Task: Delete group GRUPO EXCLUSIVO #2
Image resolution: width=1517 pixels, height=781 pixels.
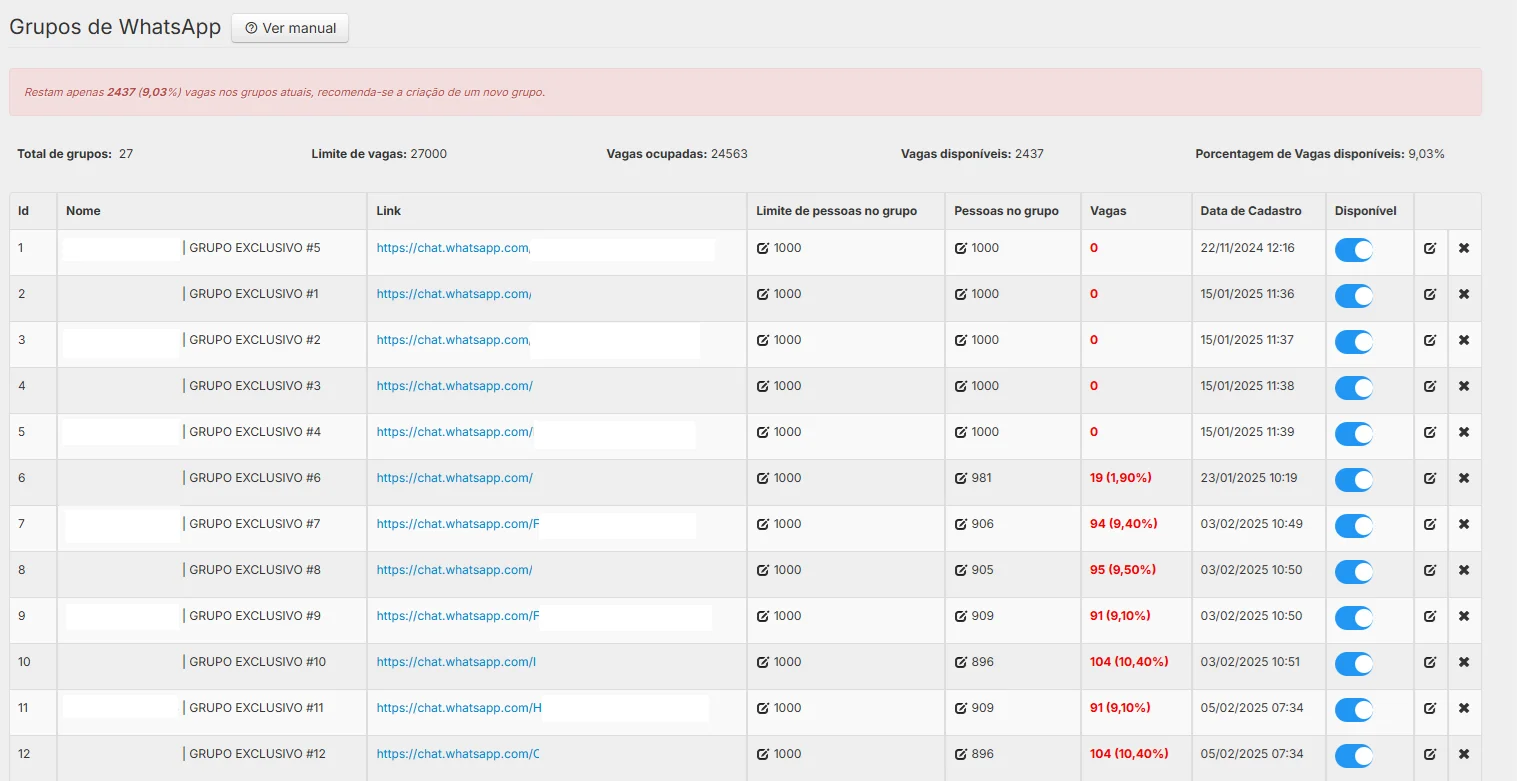Action: point(1464,340)
